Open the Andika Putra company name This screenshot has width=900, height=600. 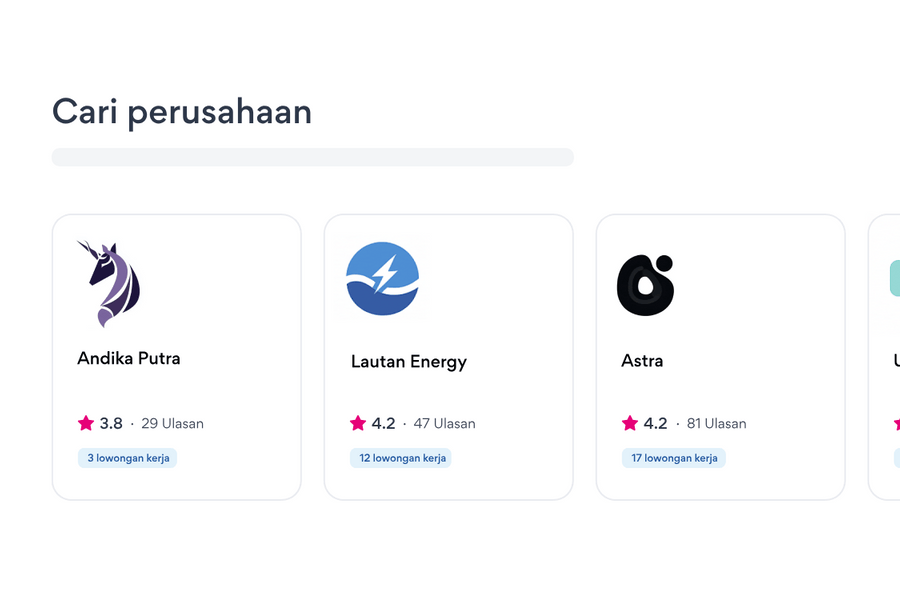(129, 358)
